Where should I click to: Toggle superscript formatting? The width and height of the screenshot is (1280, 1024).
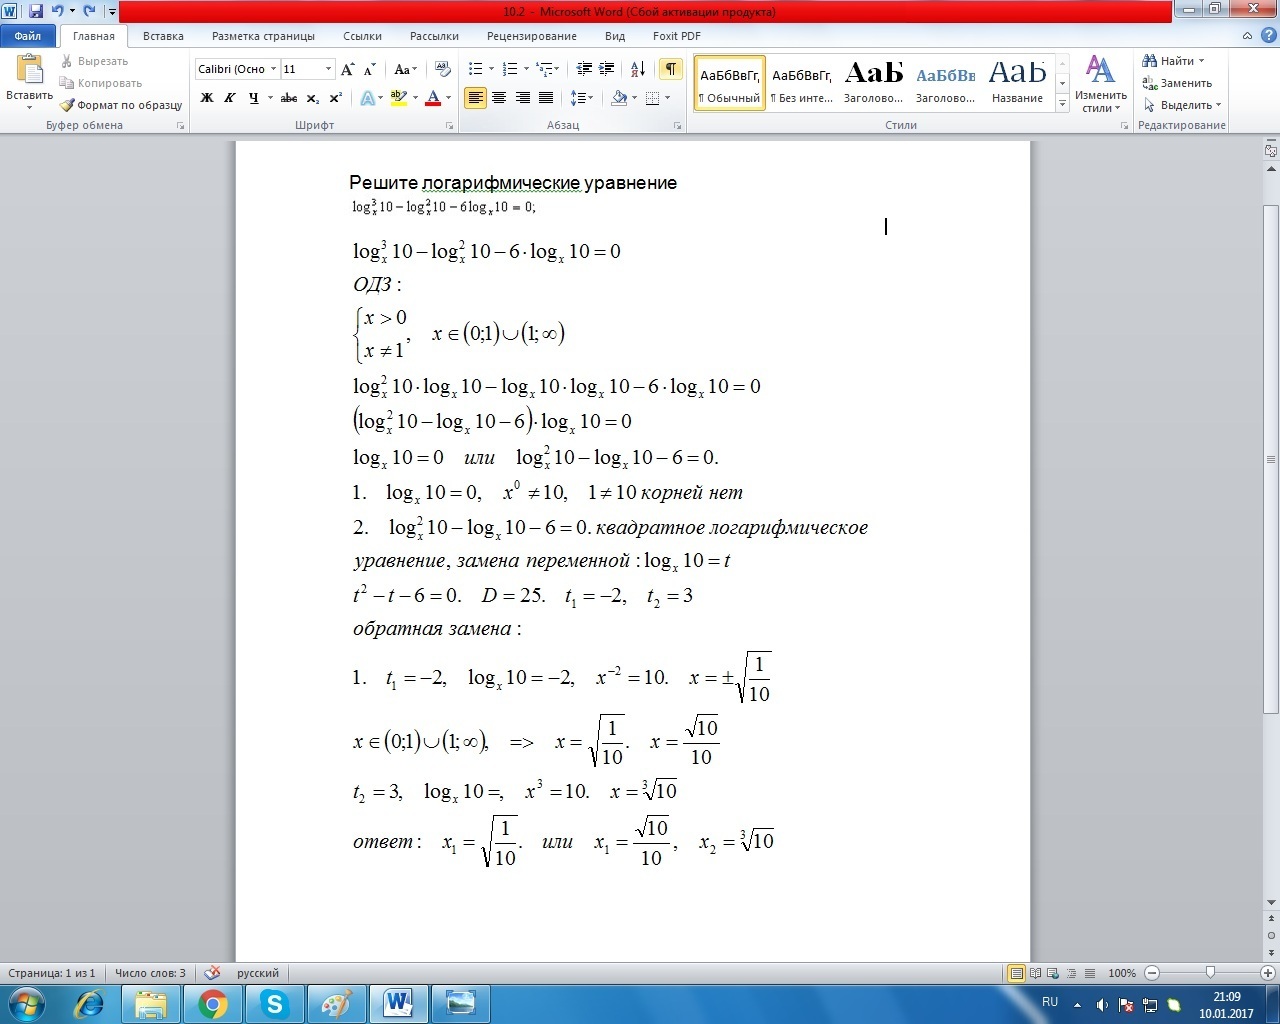(x=336, y=98)
